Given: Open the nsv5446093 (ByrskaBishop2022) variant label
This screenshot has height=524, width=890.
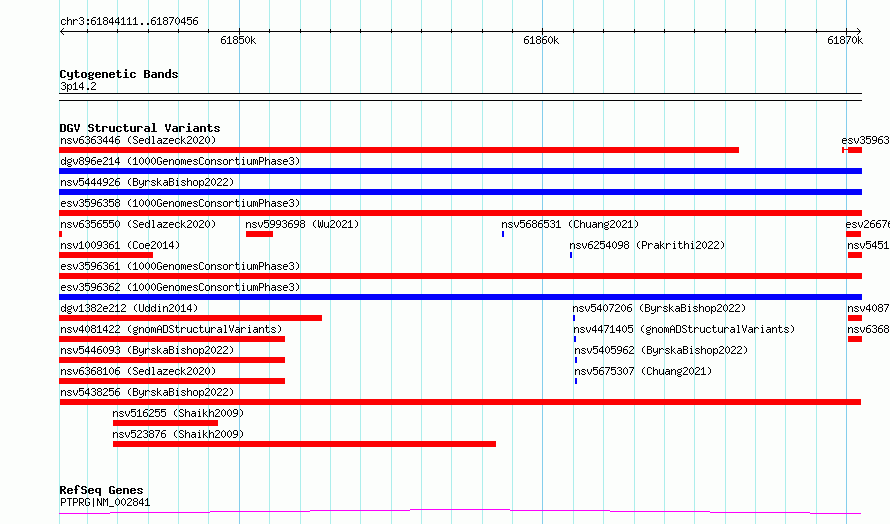Looking at the screenshot, I should (147, 350).
